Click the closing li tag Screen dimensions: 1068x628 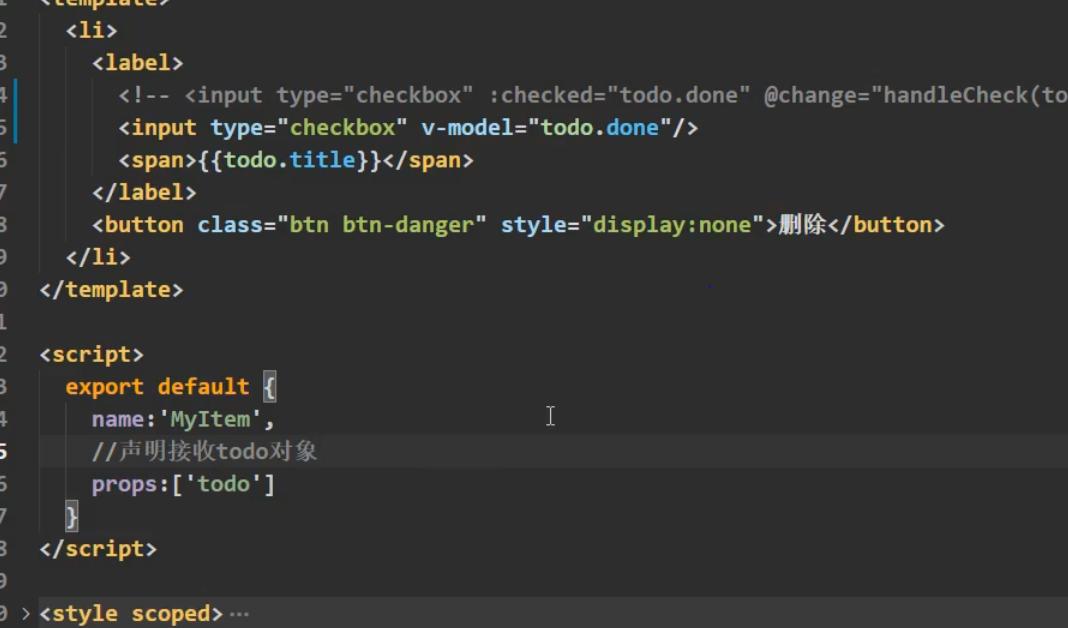[98, 257]
